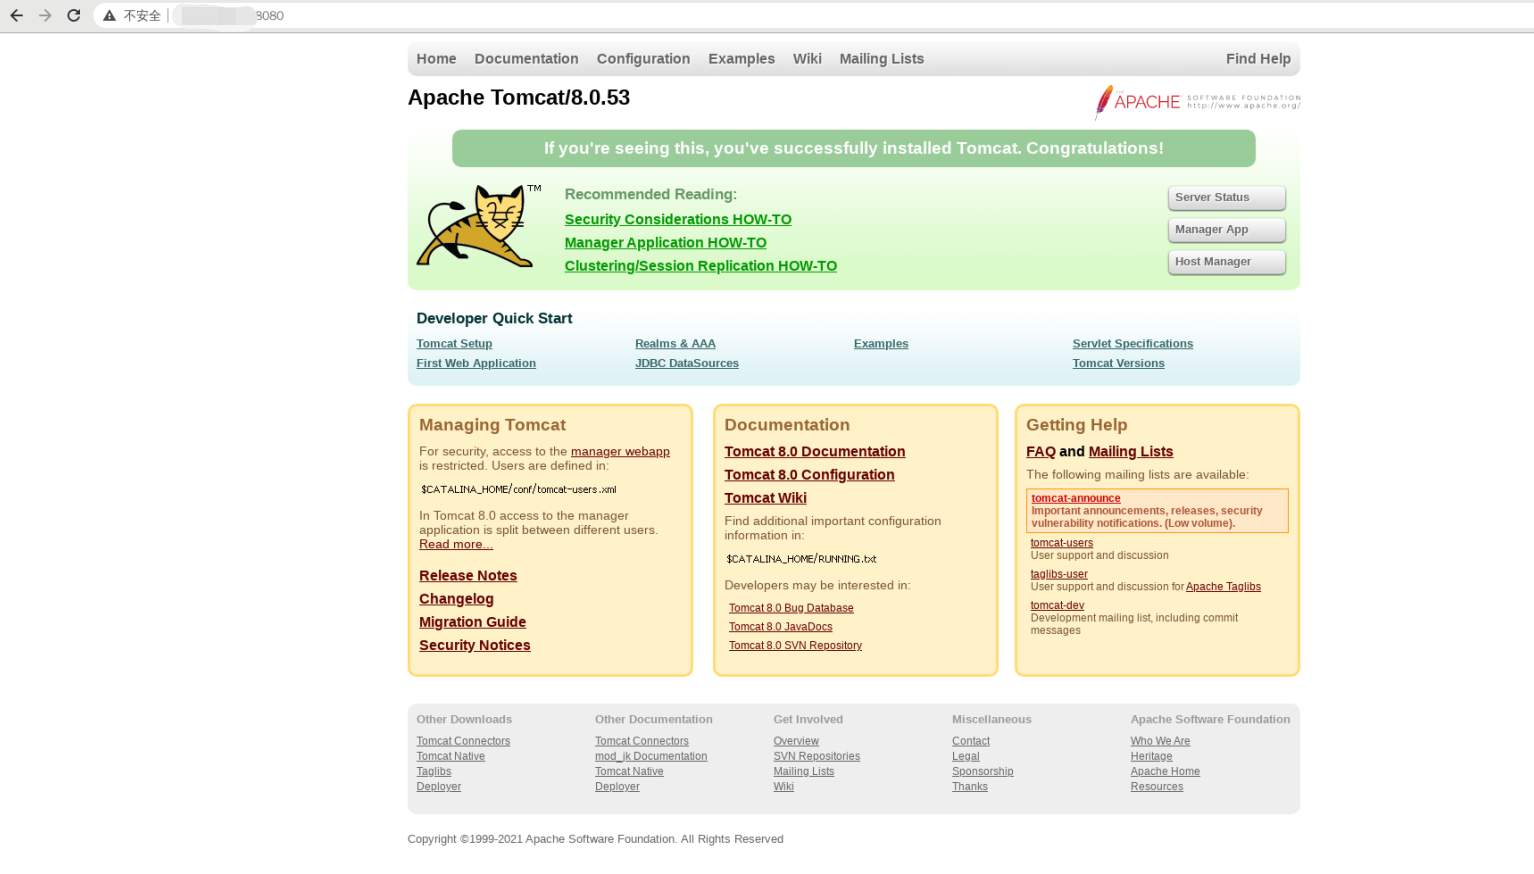
Task: Open Resources footer link
Action: coord(1157,787)
